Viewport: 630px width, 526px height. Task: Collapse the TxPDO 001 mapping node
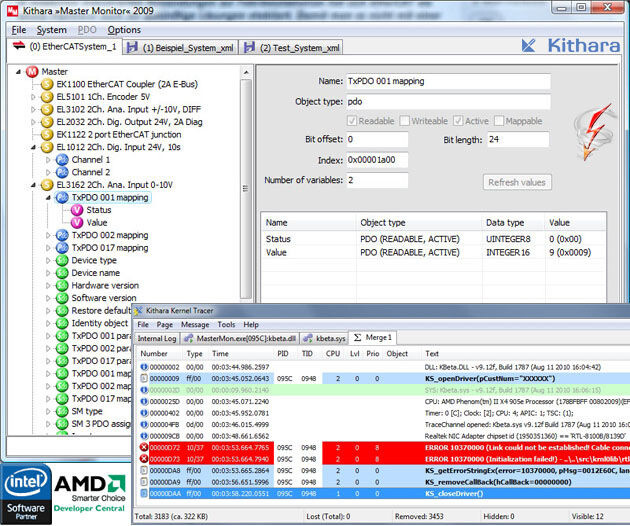(48, 198)
